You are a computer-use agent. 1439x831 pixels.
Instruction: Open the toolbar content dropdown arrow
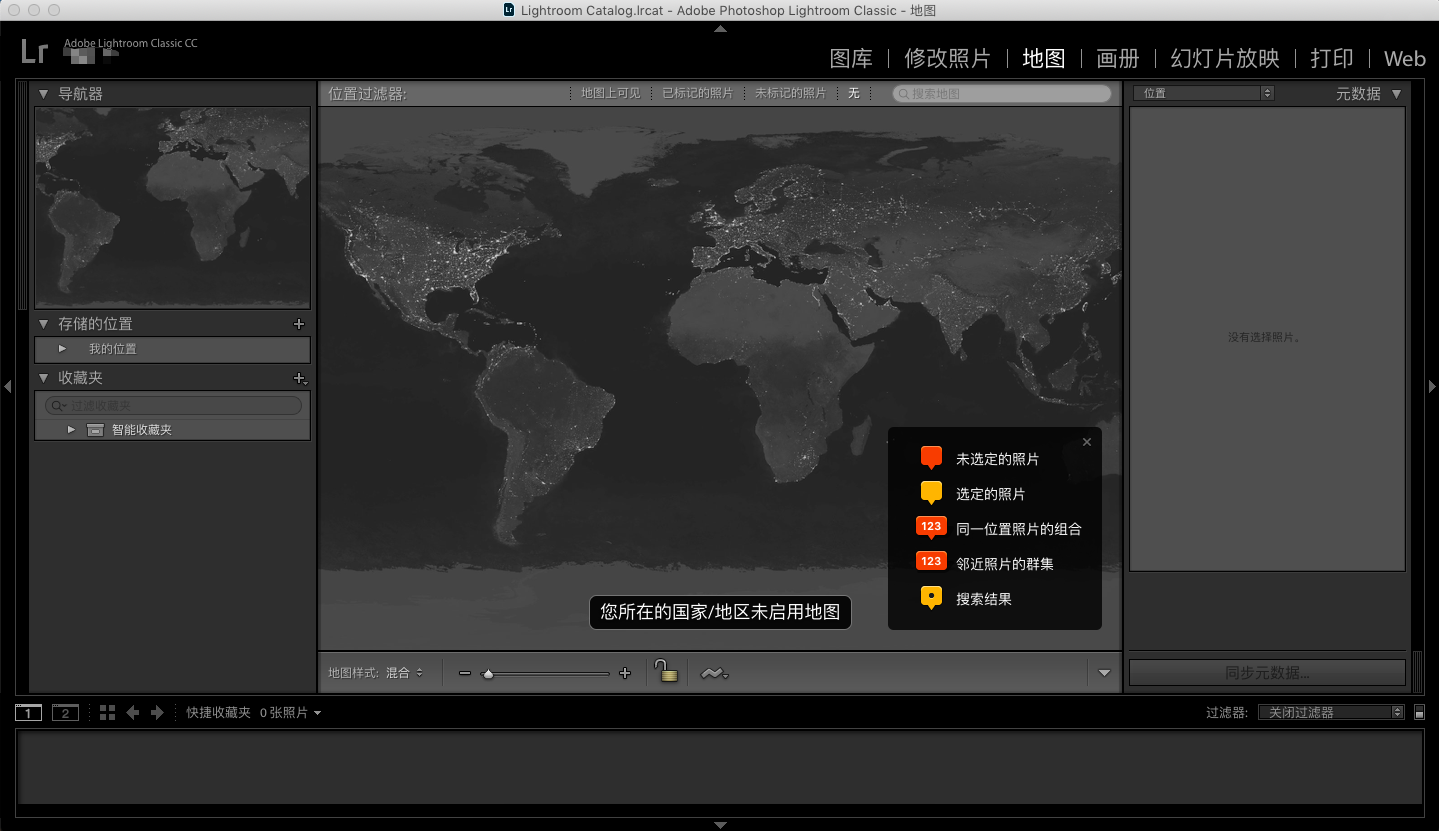1104,673
